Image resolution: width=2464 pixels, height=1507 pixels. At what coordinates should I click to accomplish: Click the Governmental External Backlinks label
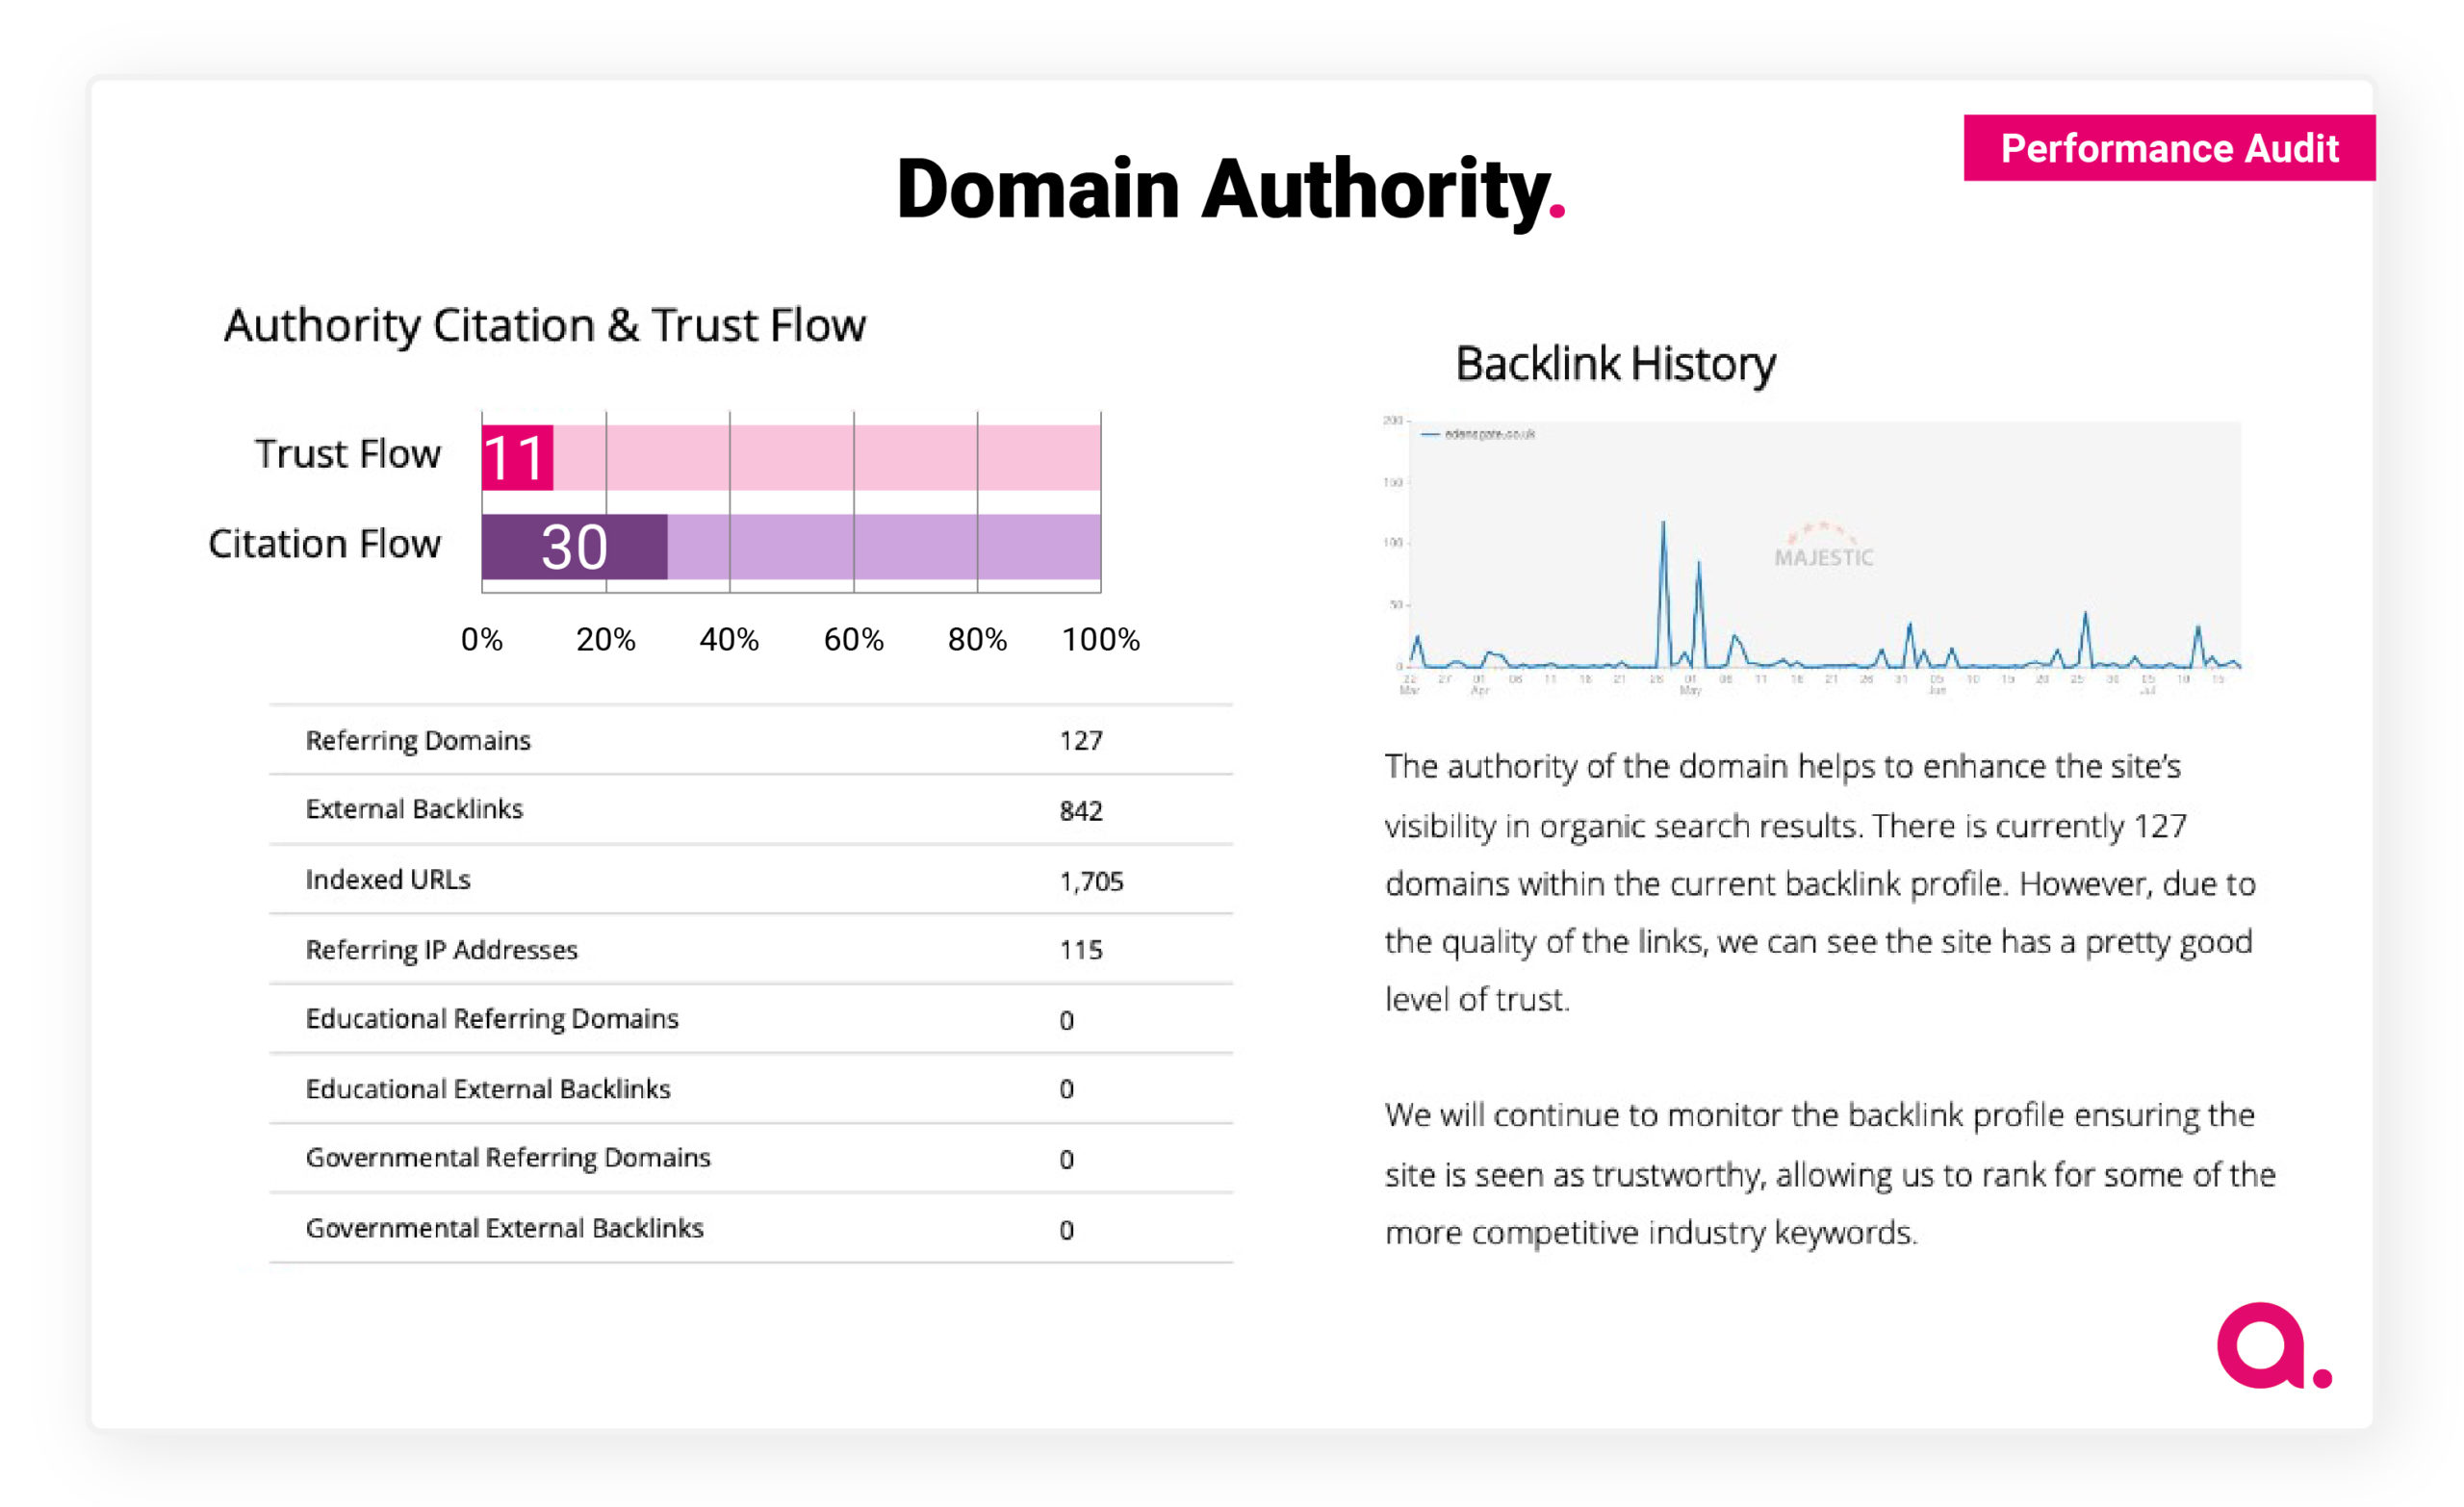point(505,1228)
